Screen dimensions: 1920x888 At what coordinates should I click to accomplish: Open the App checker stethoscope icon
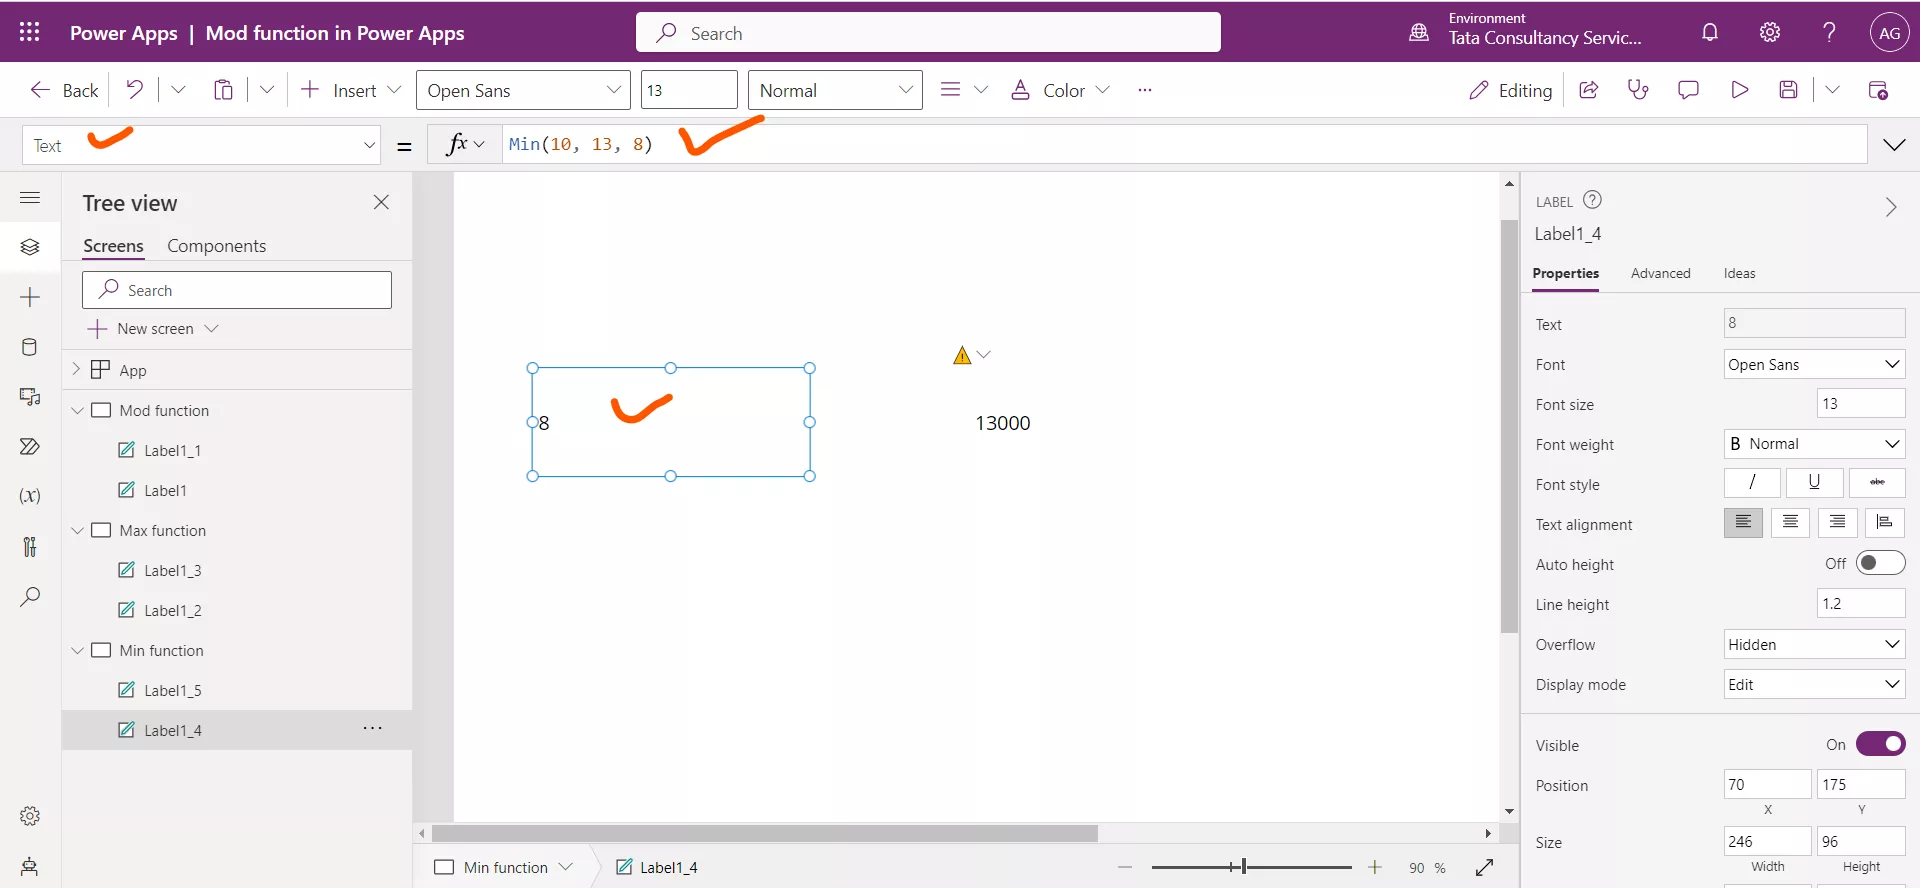pos(1638,90)
